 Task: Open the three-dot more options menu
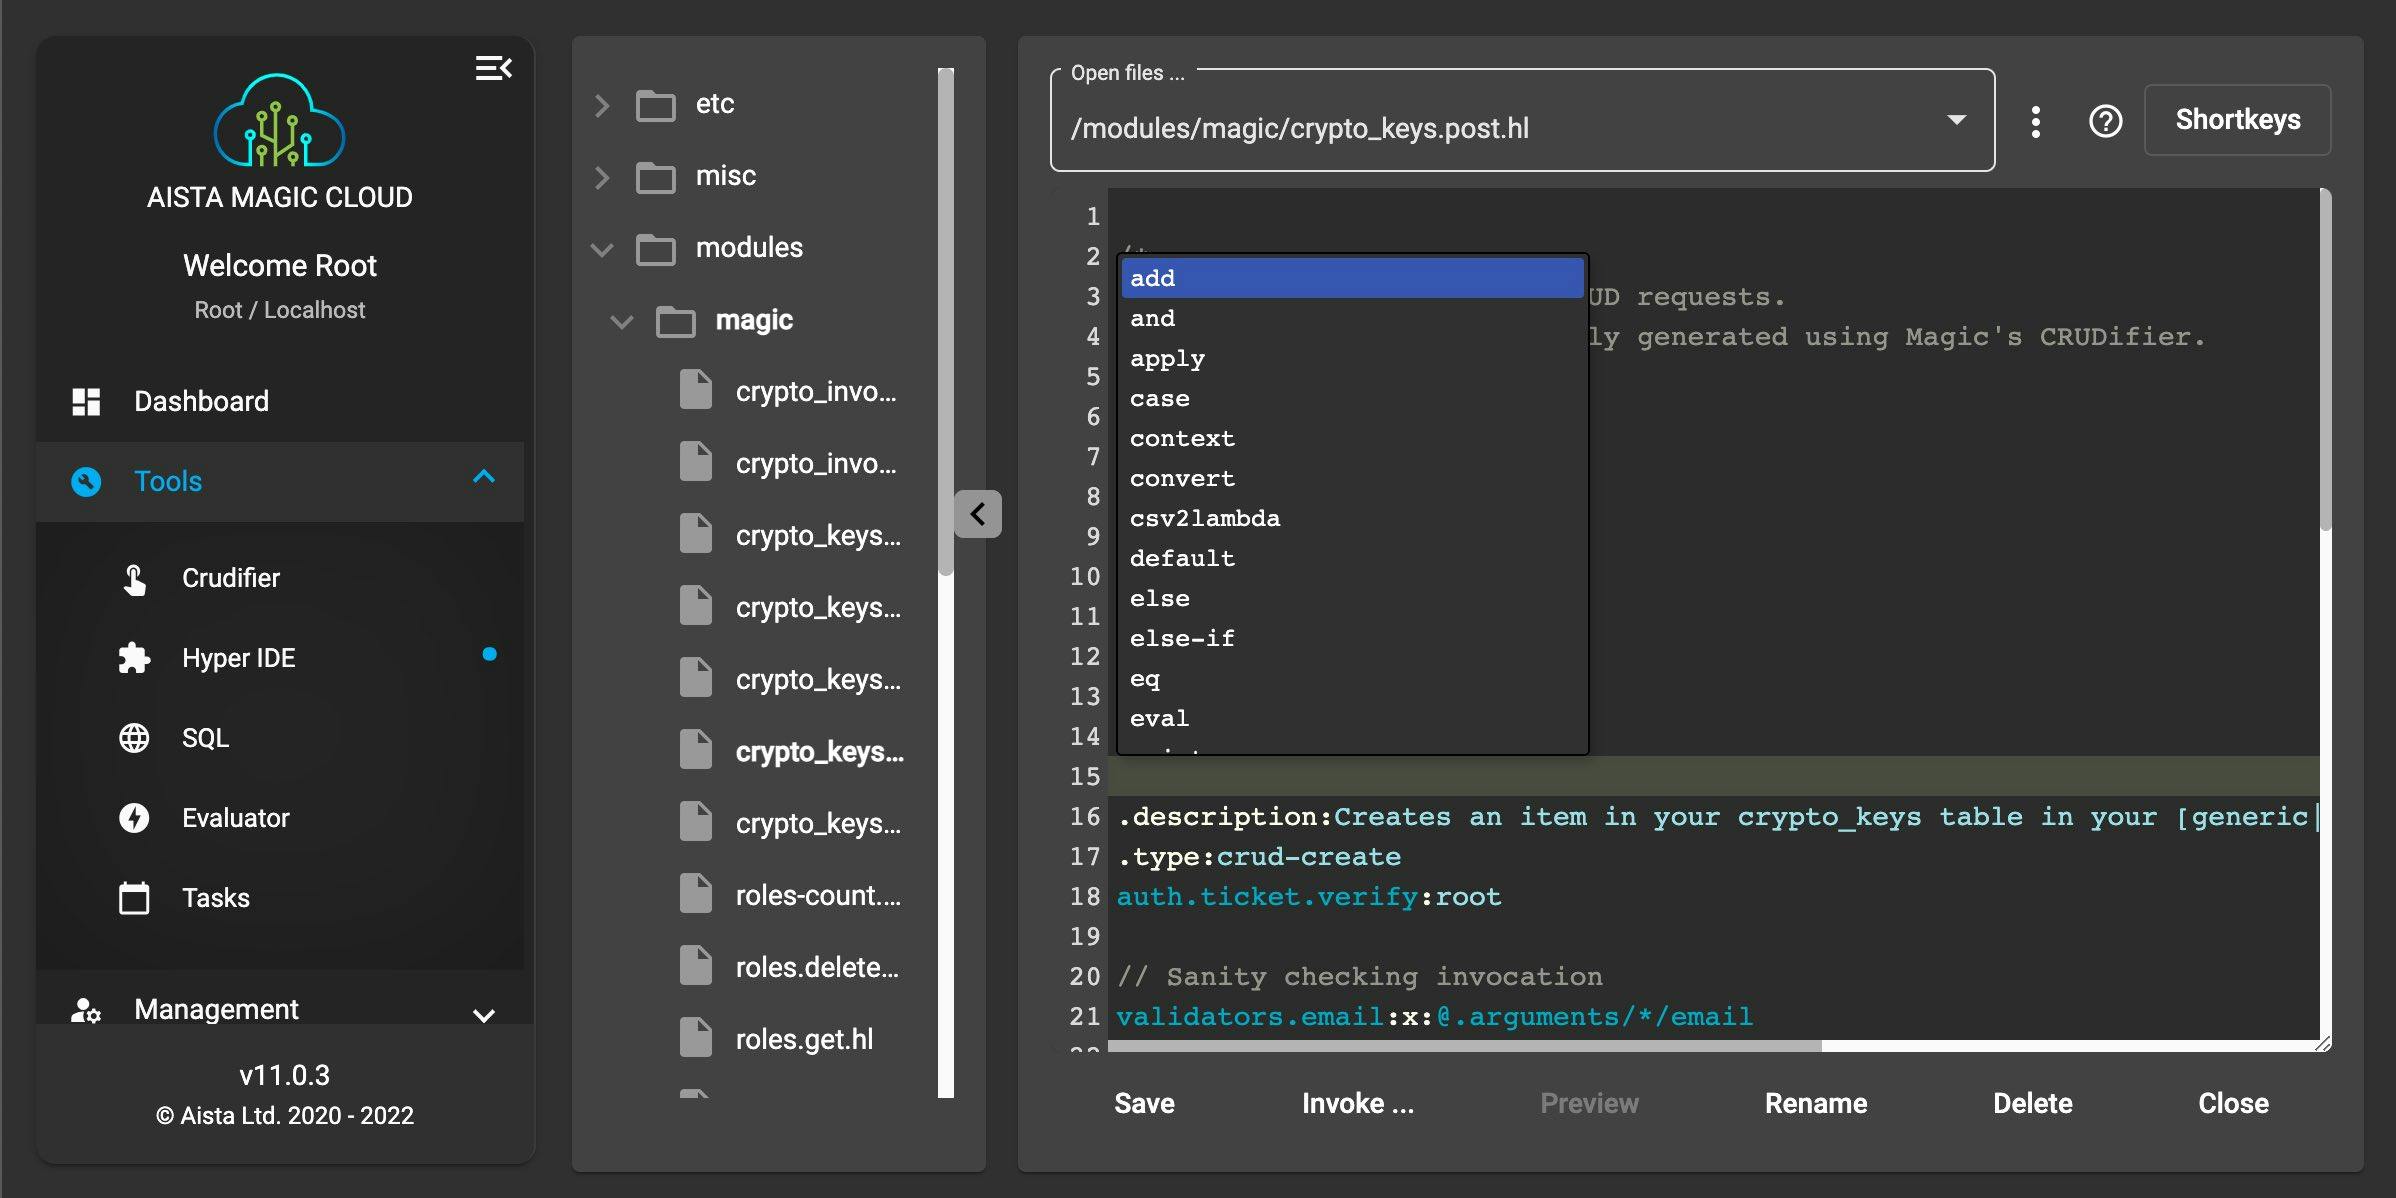pos(2035,121)
